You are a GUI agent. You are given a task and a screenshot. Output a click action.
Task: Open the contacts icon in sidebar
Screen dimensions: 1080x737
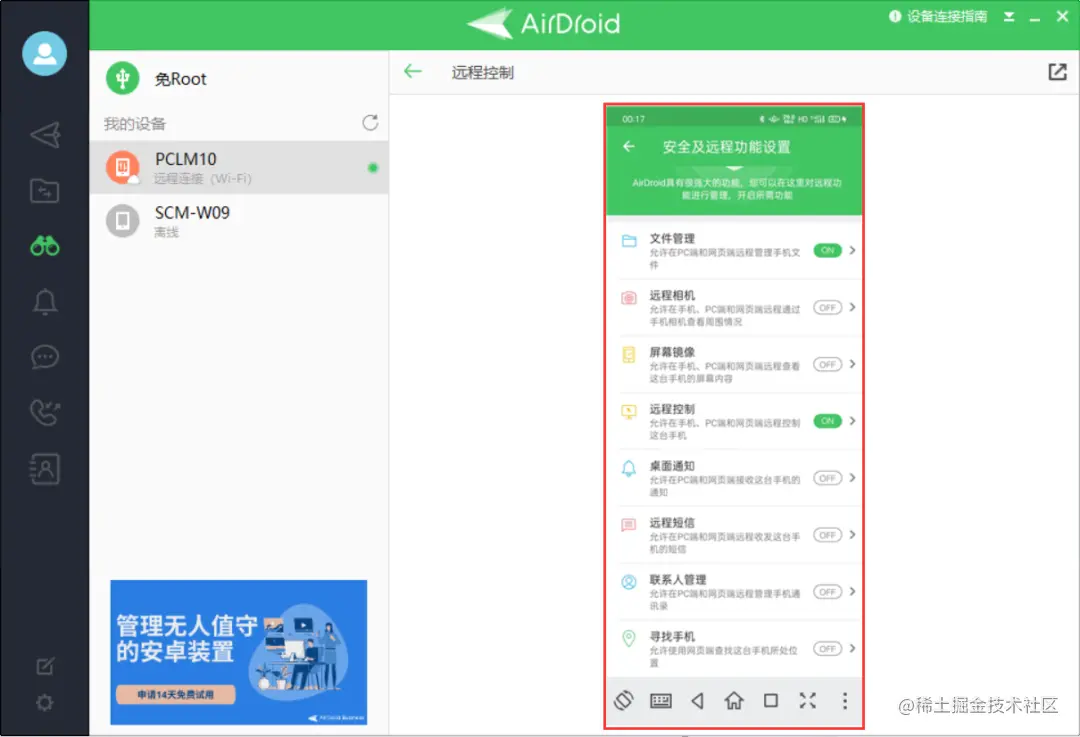[45, 468]
